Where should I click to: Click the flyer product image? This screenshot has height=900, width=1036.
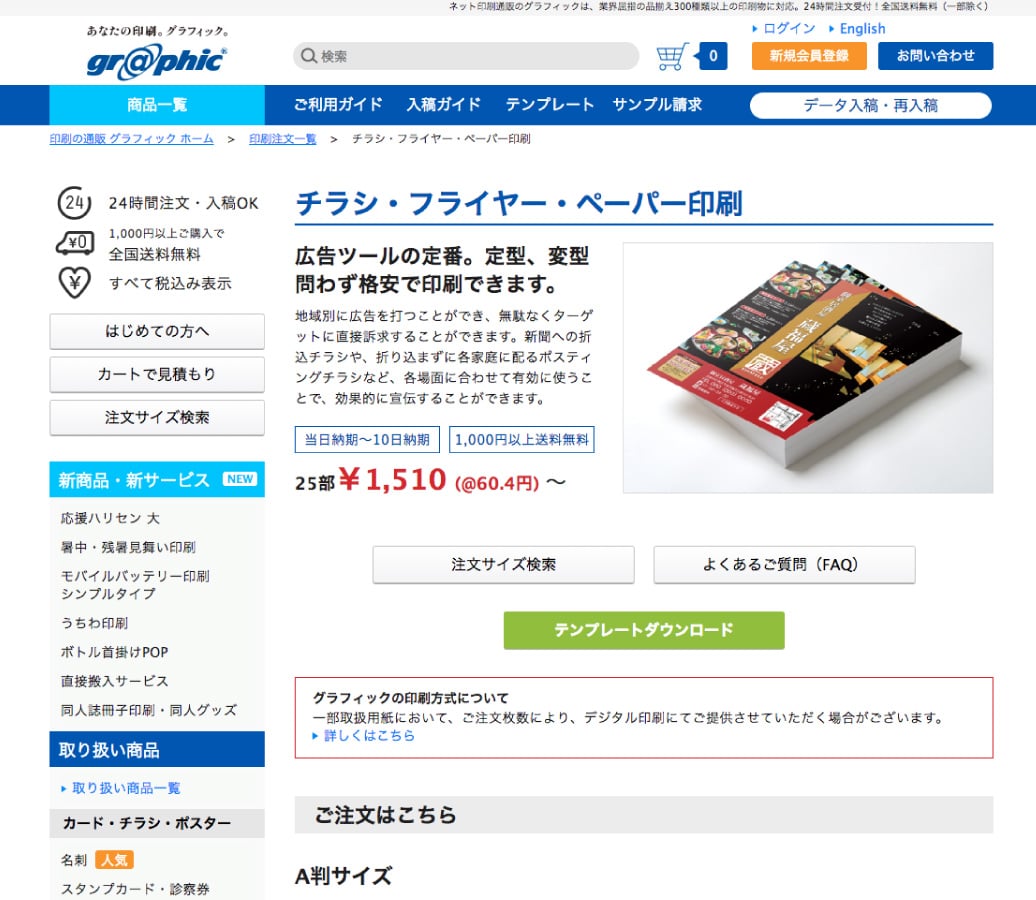click(x=808, y=367)
